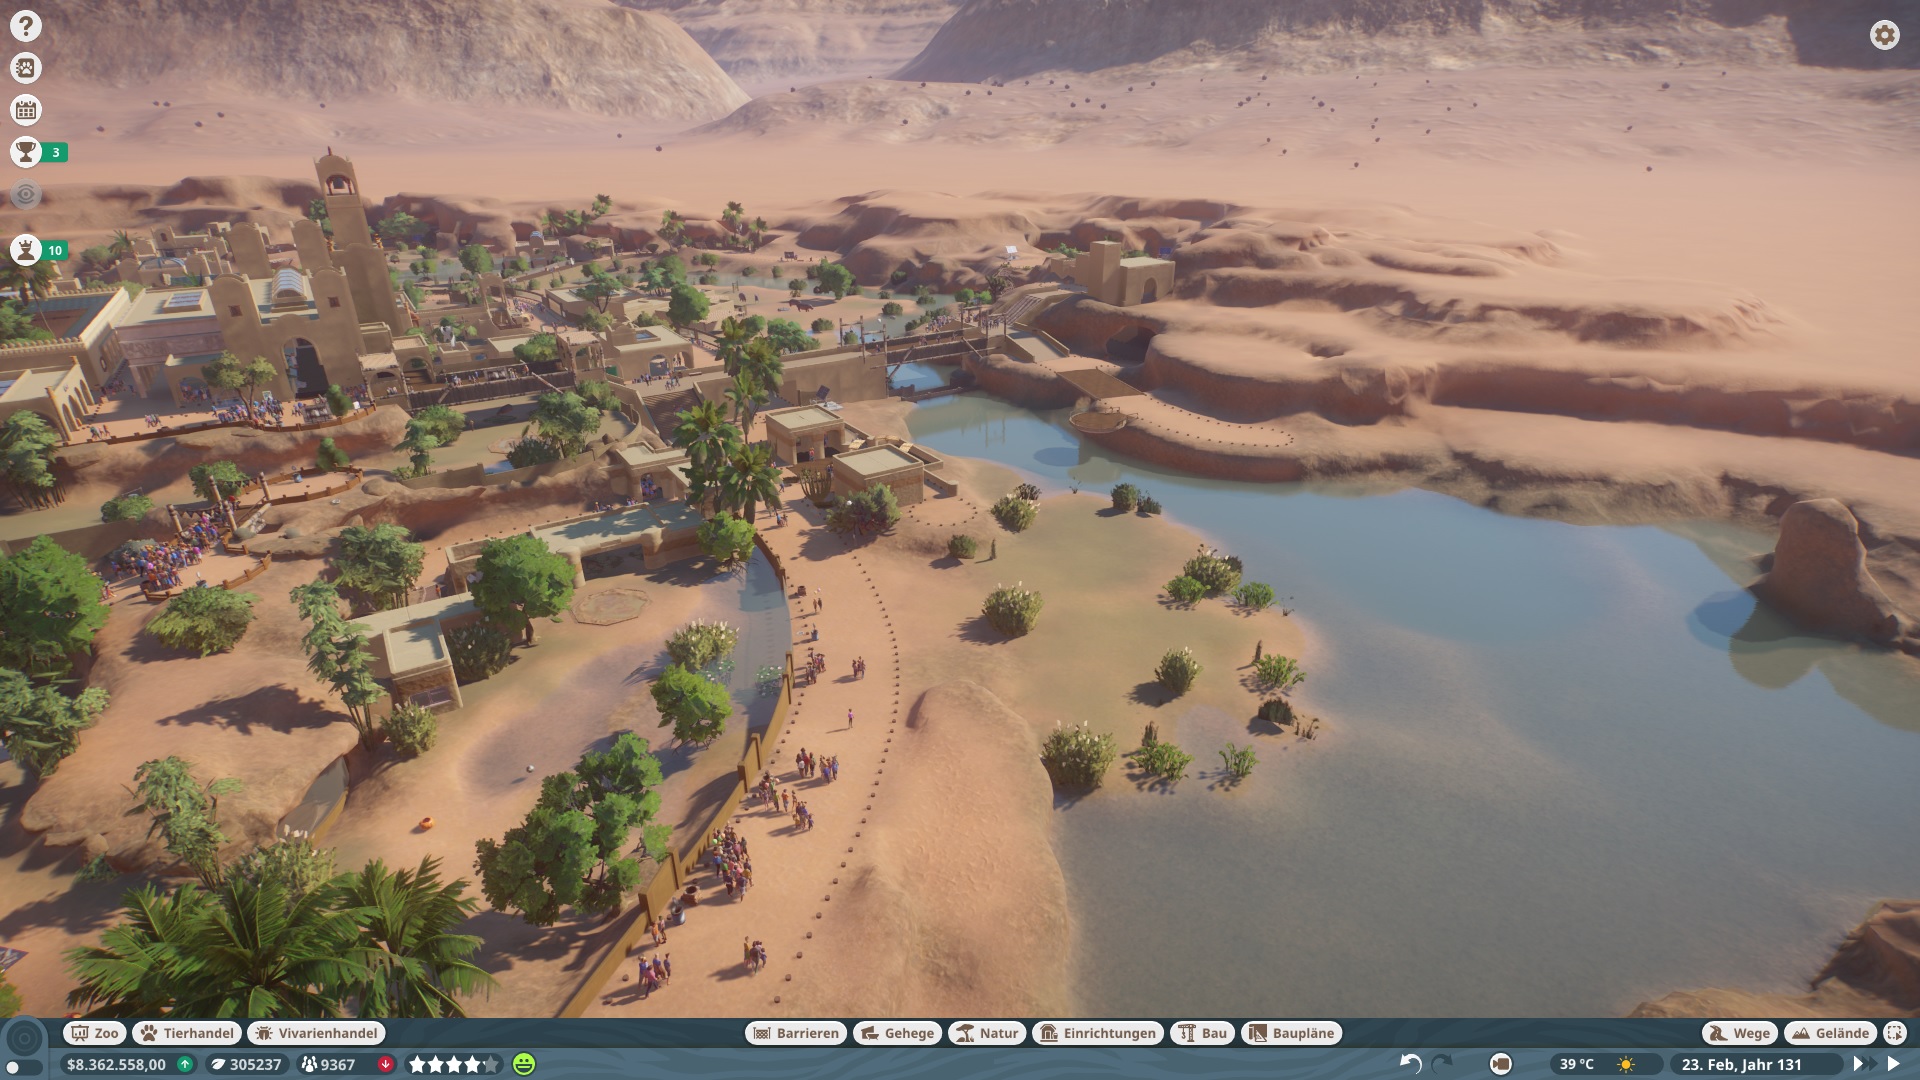Viewport: 1920px width, 1080px height.
Task: Click the green badge showing 3
Action: click(x=56, y=153)
